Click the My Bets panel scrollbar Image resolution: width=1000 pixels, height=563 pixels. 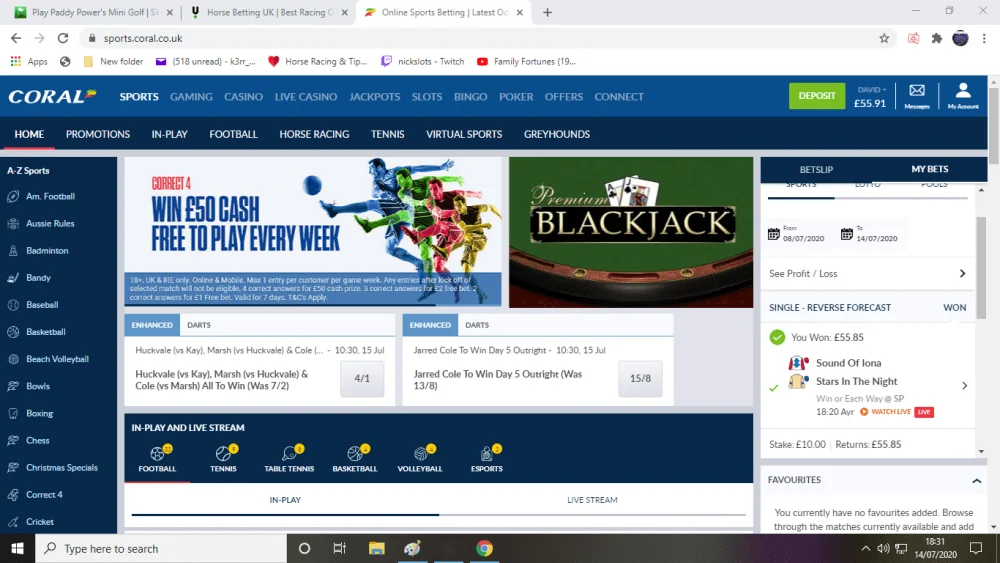click(981, 267)
